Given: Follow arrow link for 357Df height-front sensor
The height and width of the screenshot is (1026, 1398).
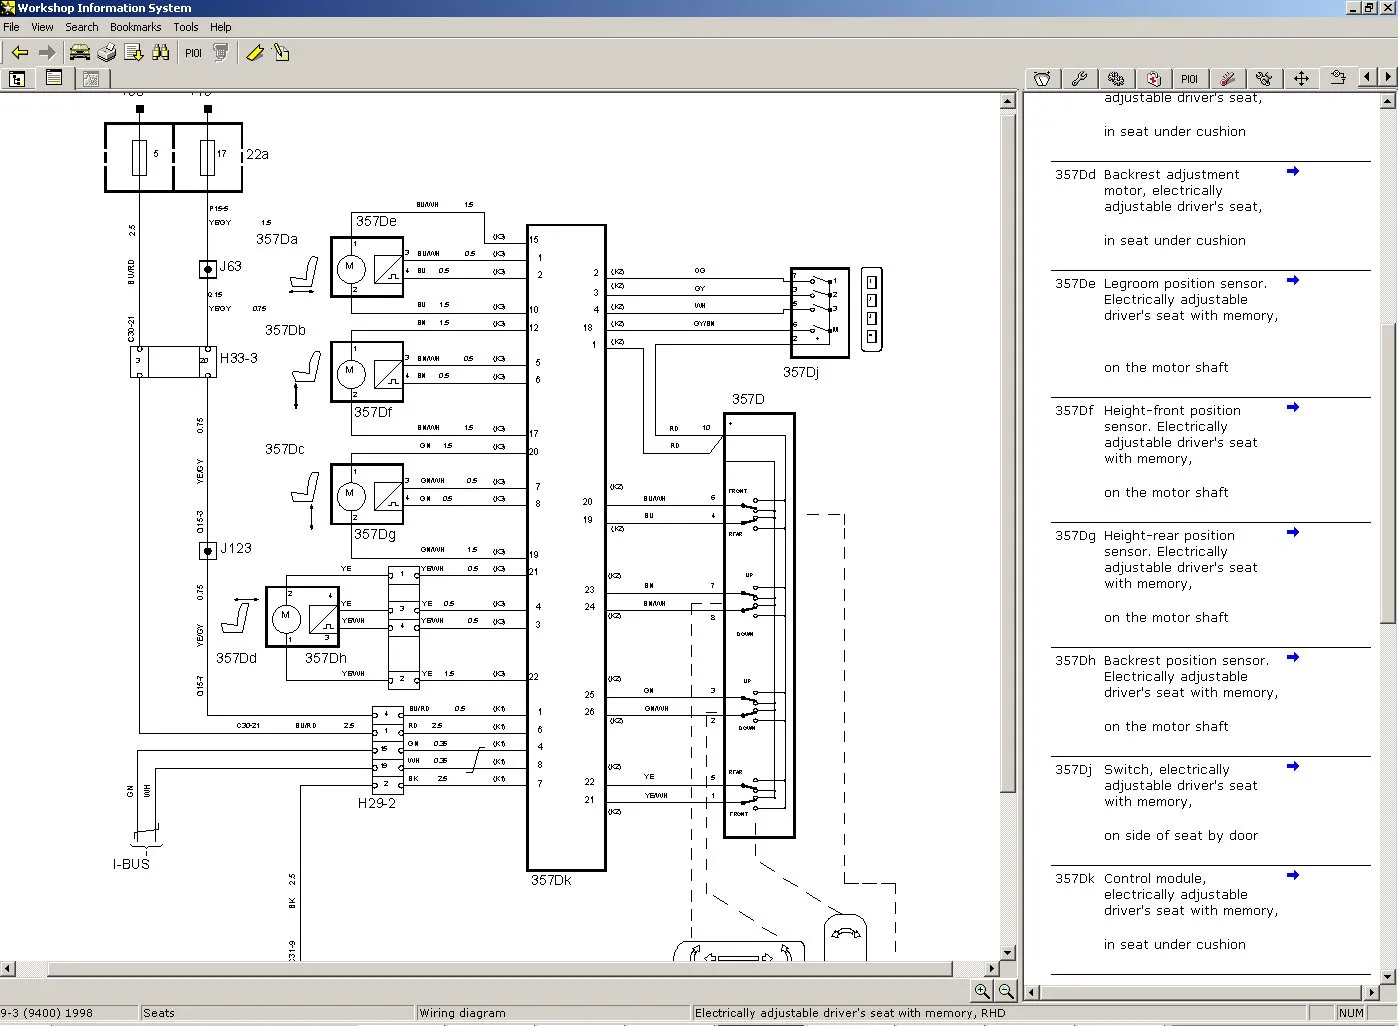Looking at the screenshot, I should pos(1292,408).
